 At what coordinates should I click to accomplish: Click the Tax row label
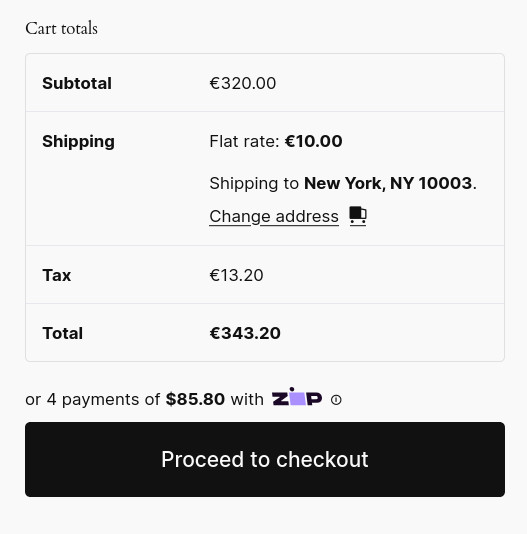[x=57, y=275]
